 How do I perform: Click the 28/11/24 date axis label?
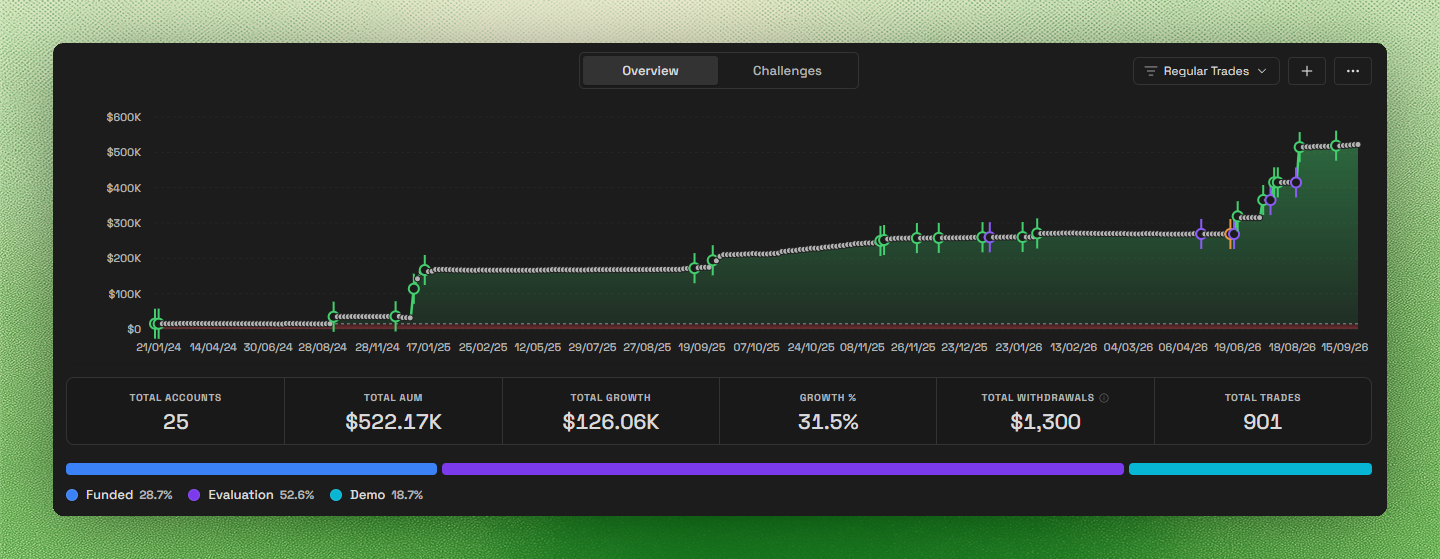(x=377, y=348)
